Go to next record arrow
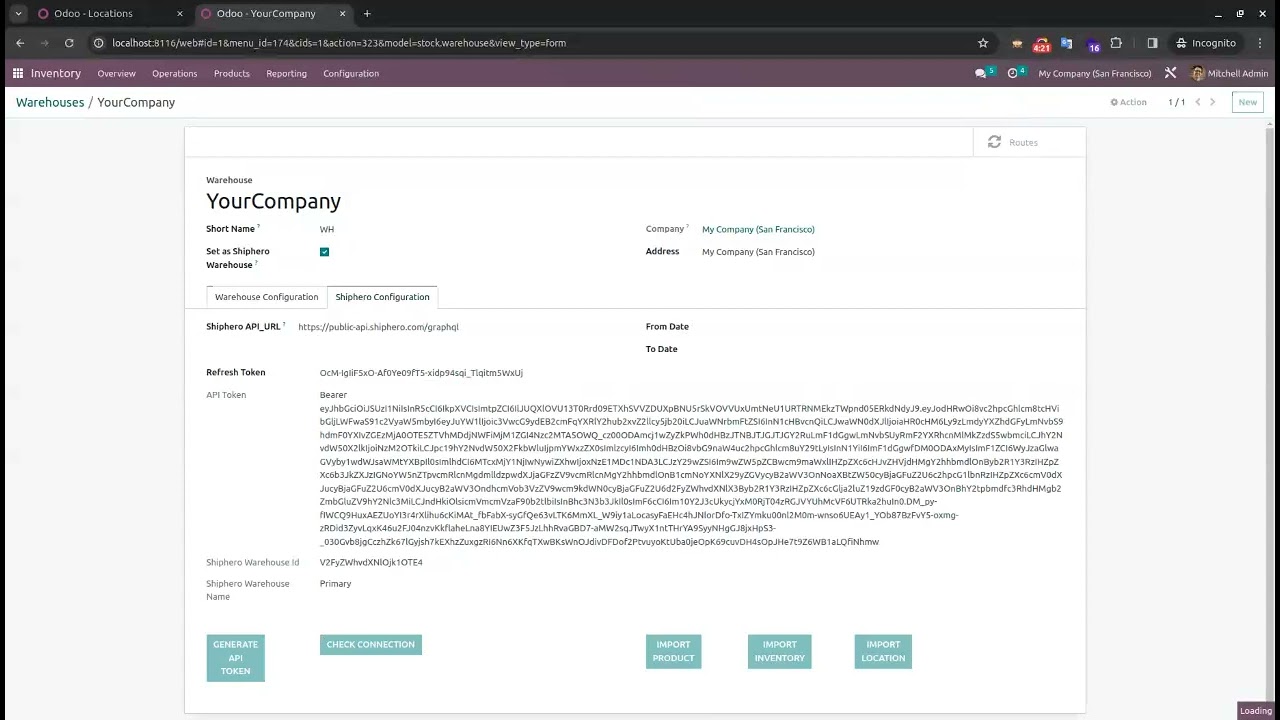 [x=1212, y=102]
